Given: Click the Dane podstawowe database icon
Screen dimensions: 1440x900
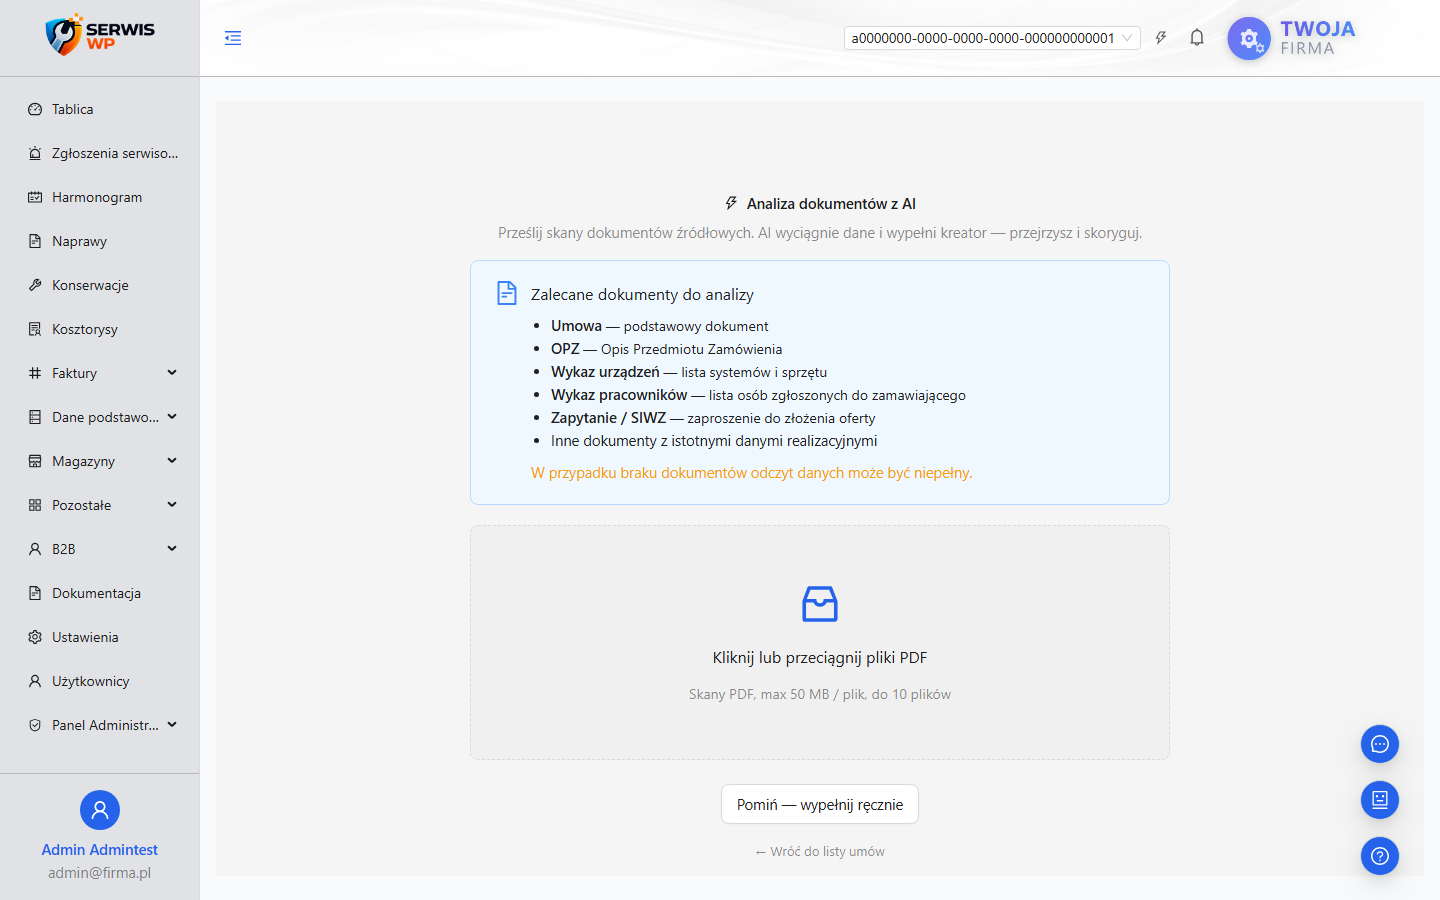Looking at the screenshot, I should pos(35,417).
